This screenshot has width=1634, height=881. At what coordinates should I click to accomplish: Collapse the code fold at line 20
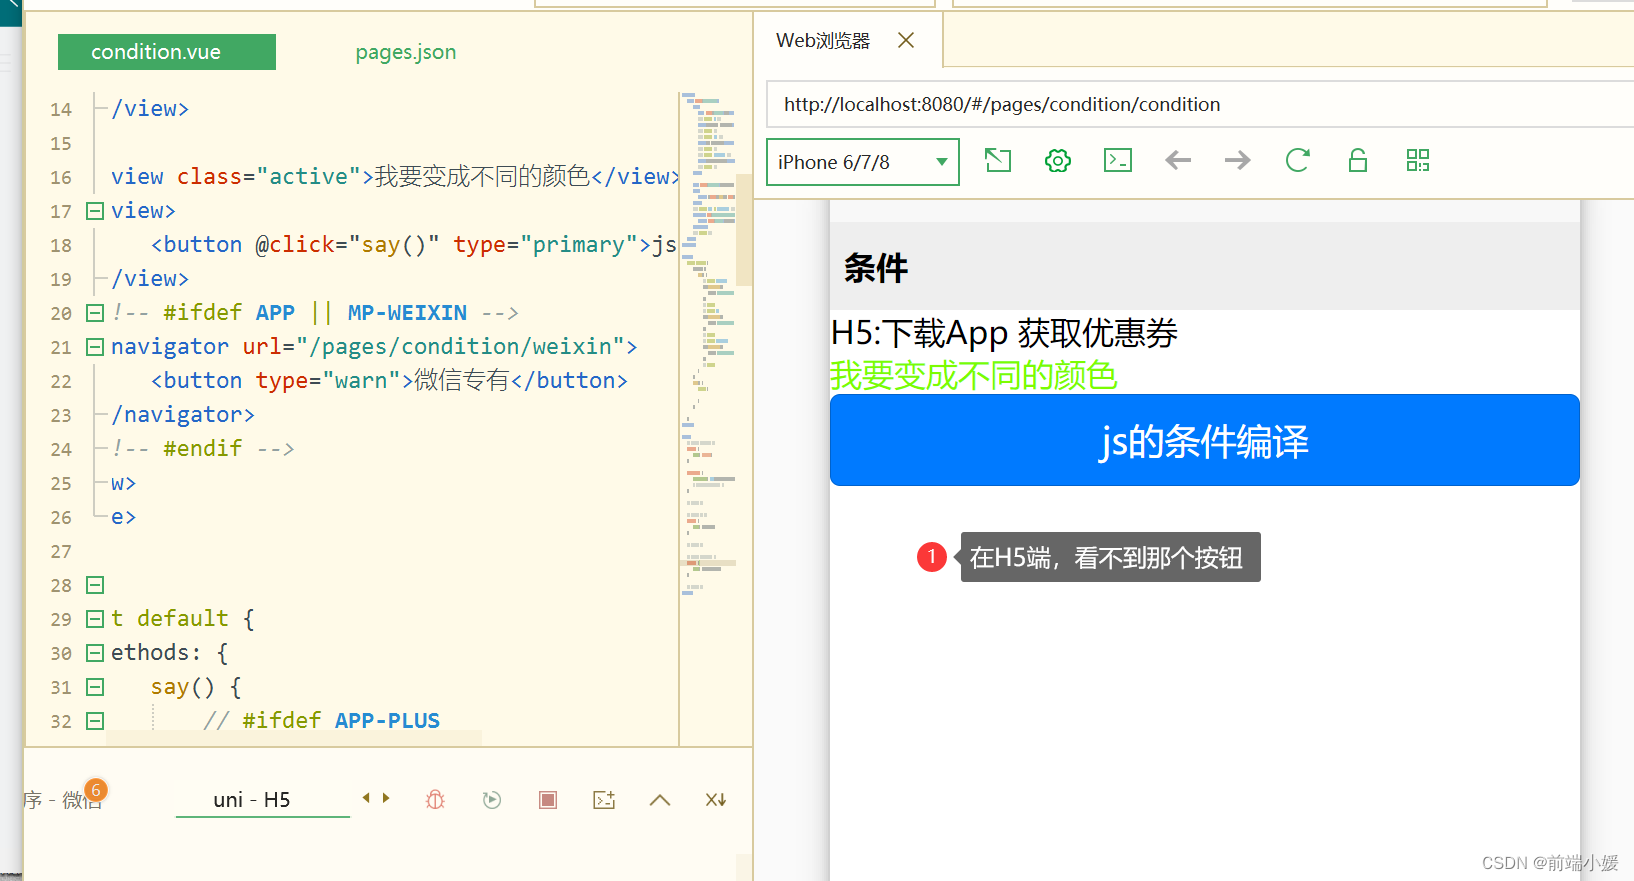95,313
